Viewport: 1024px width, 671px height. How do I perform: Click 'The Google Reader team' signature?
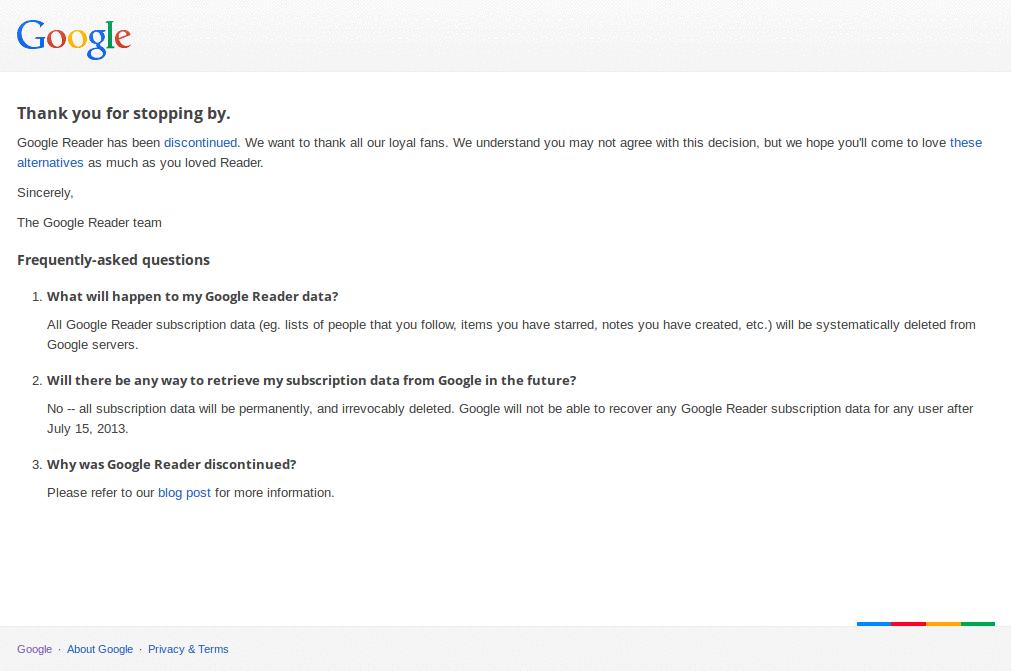(x=89, y=223)
